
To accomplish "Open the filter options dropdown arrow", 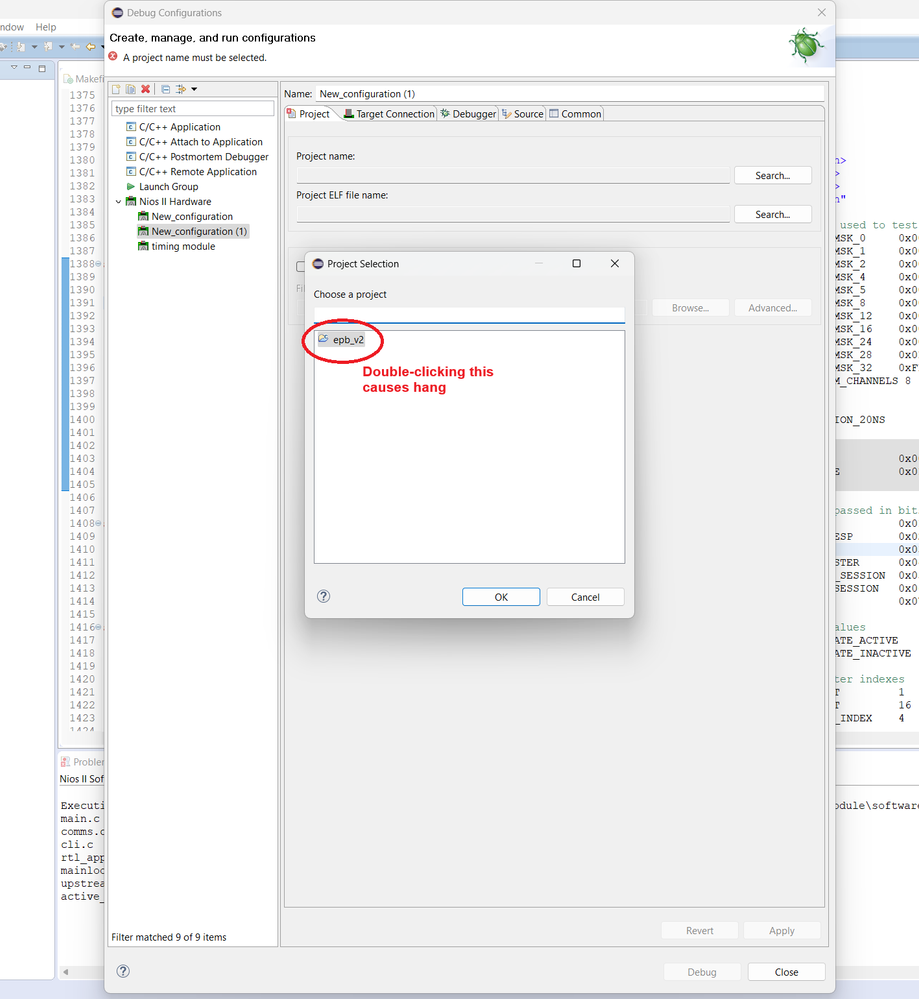I will 194,89.
